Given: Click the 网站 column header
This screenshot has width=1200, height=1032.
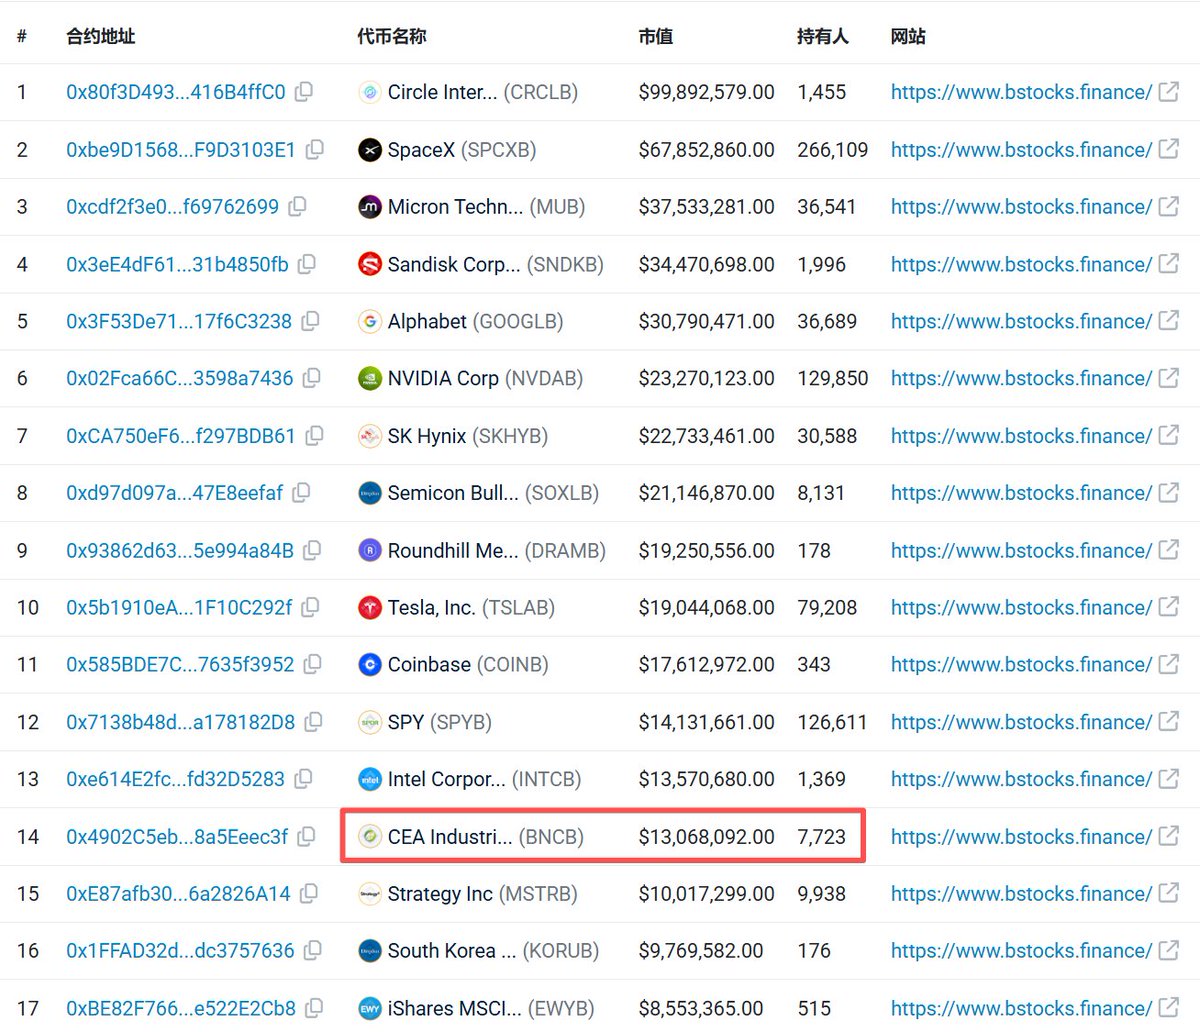Looking at the screenshot, I should point(908,36).
